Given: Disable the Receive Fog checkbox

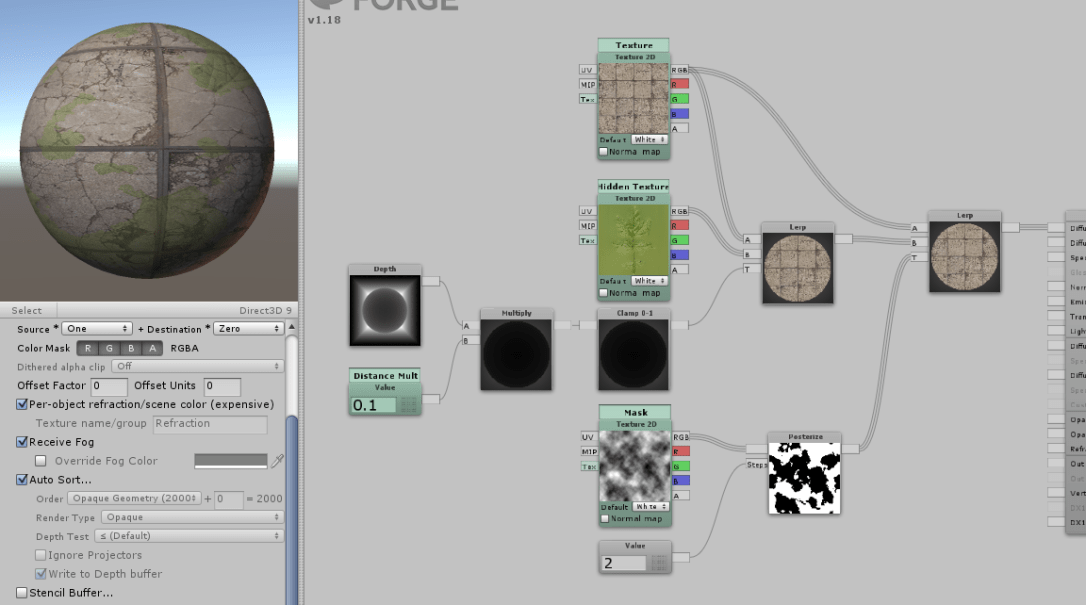Looking at the screenshot, I should [x=22, y=442].
